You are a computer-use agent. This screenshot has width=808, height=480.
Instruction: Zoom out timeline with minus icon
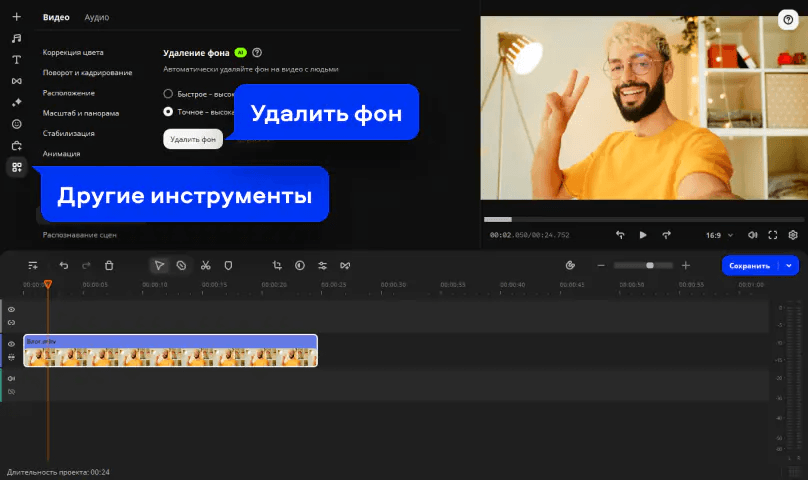[x=601, y=266]
